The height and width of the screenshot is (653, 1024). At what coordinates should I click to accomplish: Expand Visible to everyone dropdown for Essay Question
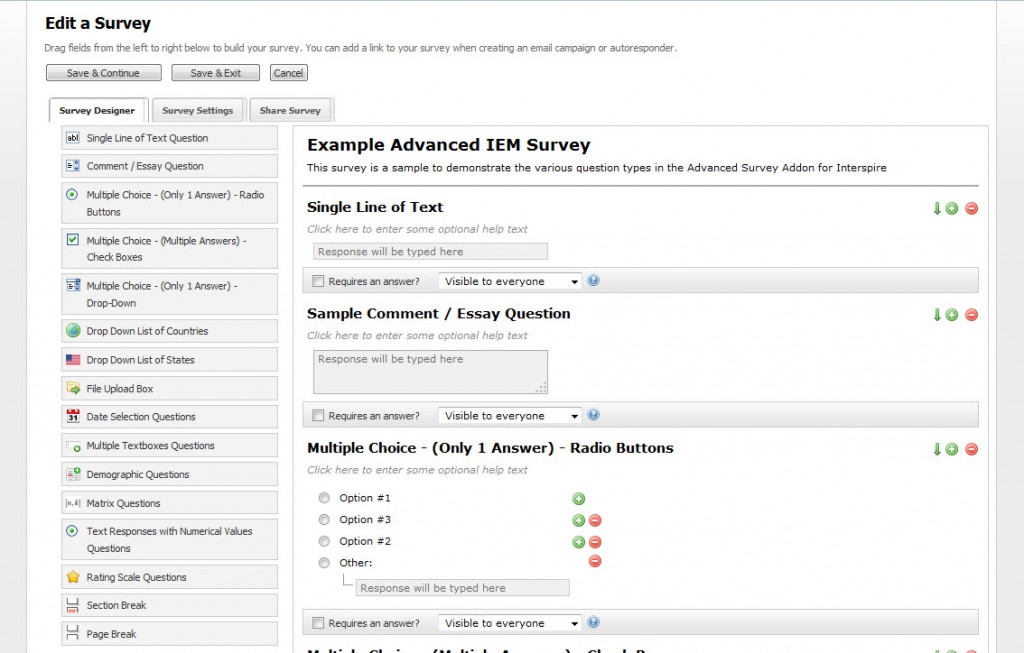click(509, 416)
